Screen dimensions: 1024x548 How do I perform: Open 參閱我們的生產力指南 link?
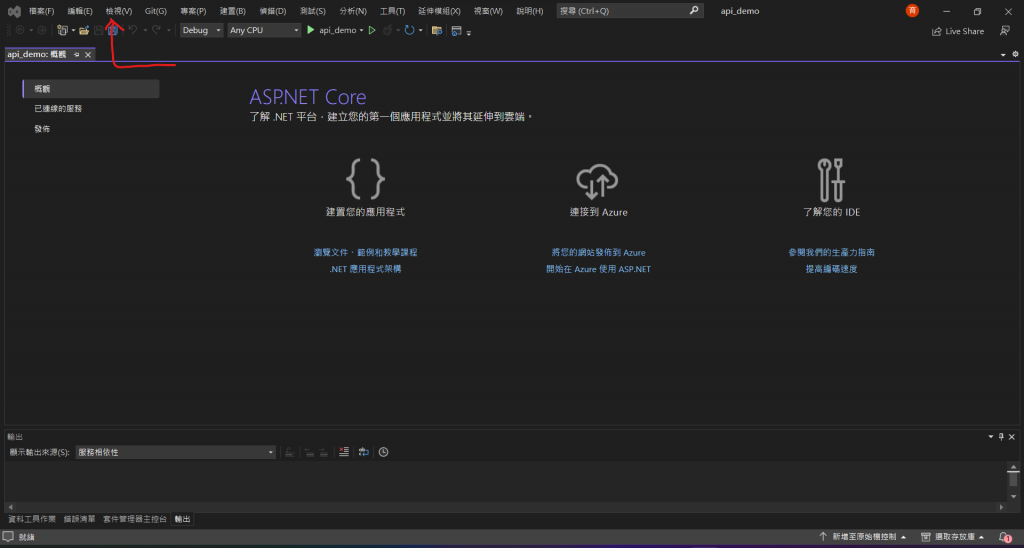tap(831, 252)
